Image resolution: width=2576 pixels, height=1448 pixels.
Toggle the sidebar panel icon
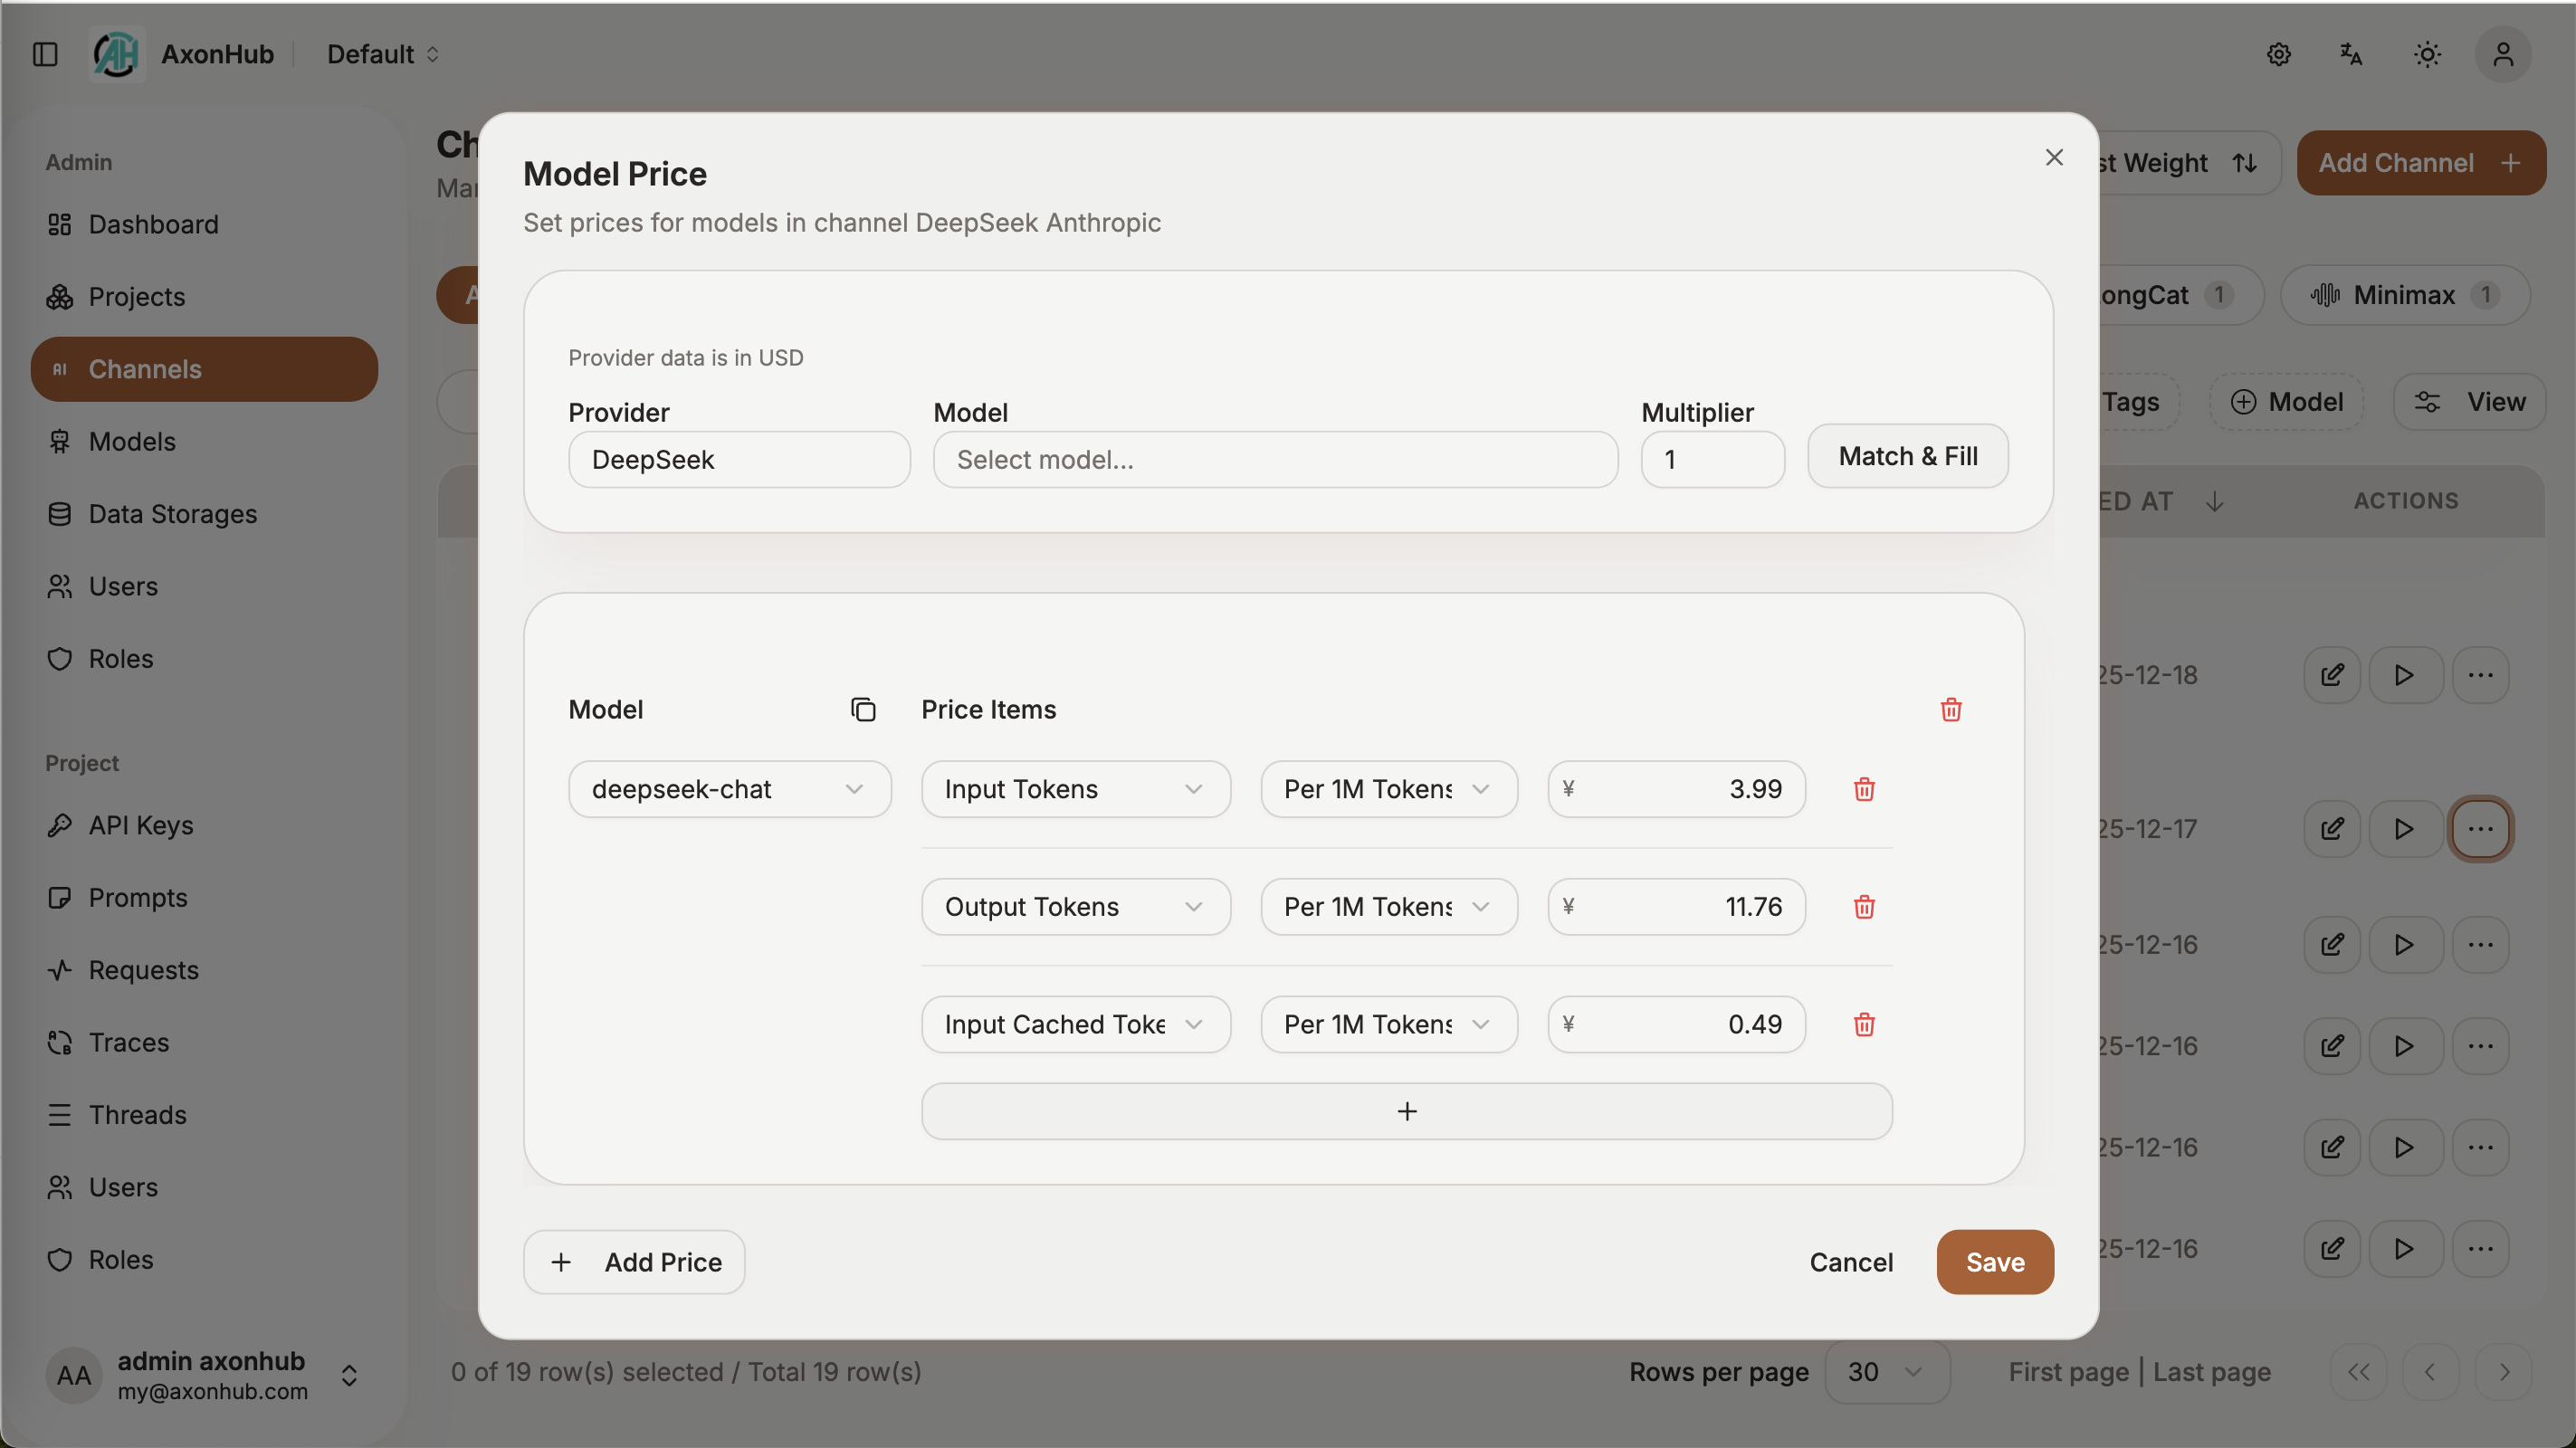(45, 54)
